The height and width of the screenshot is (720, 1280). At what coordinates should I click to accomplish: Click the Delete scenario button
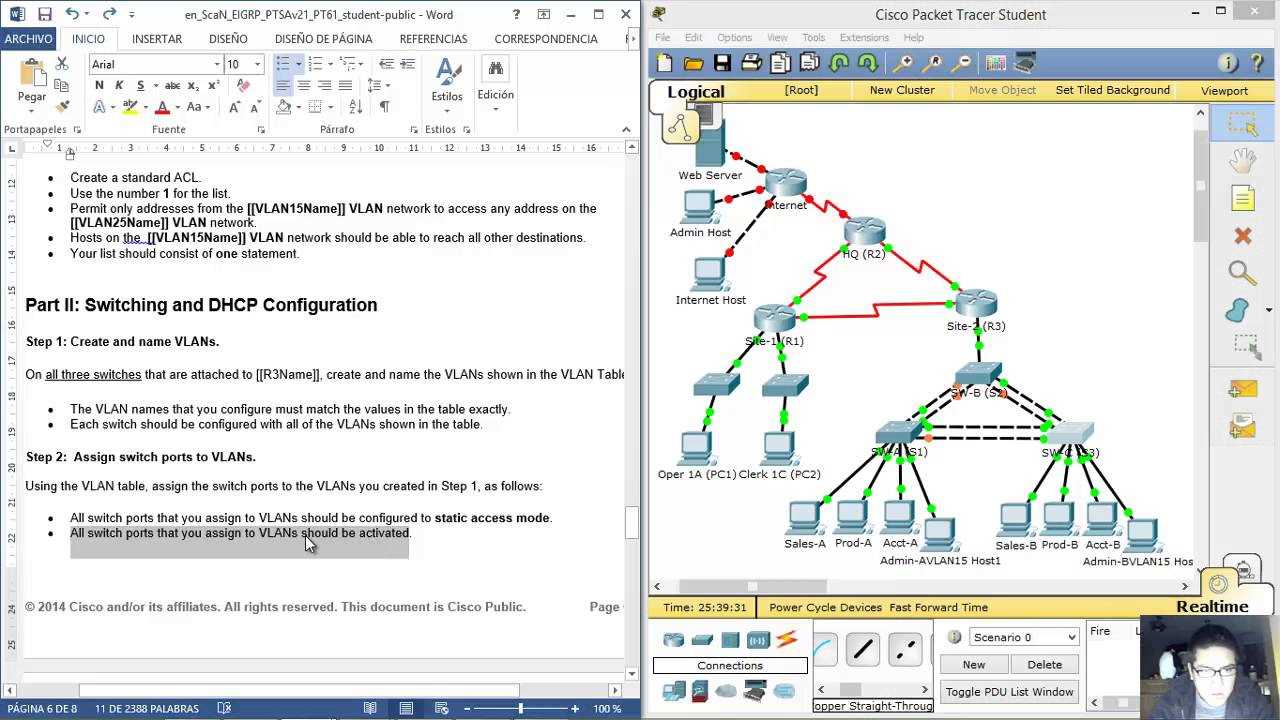pos(1044,664)
